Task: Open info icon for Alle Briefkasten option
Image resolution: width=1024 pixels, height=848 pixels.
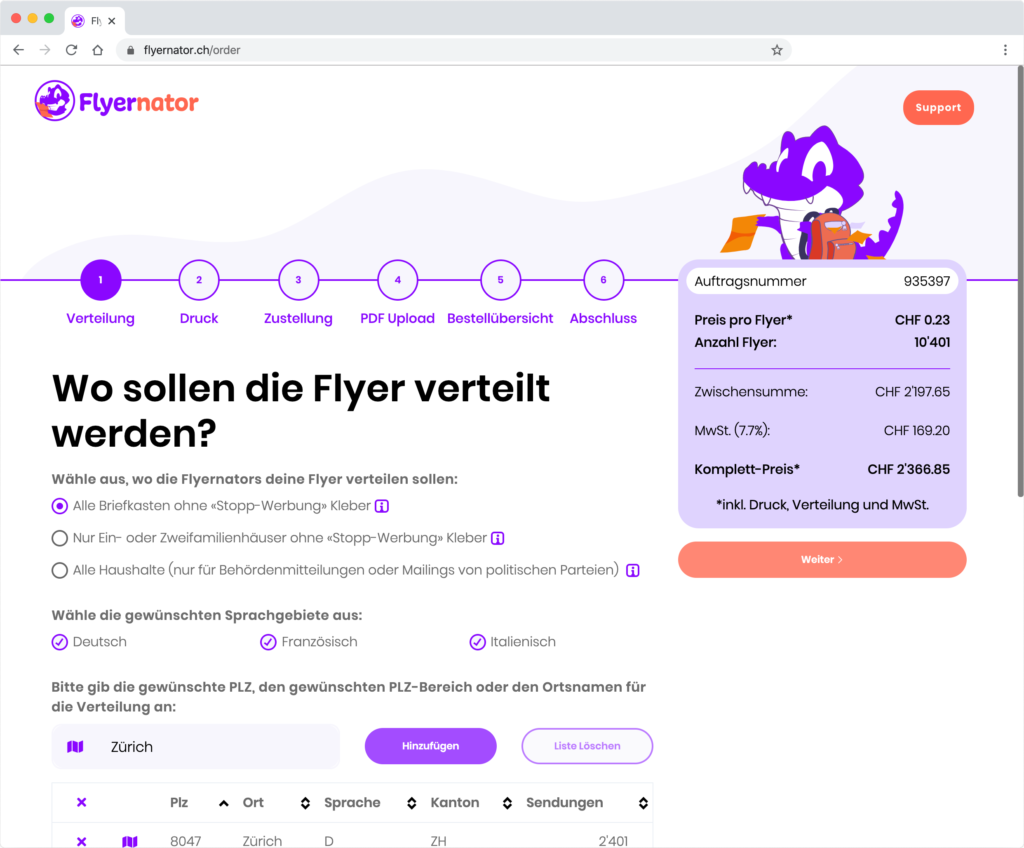Action: 382,506
